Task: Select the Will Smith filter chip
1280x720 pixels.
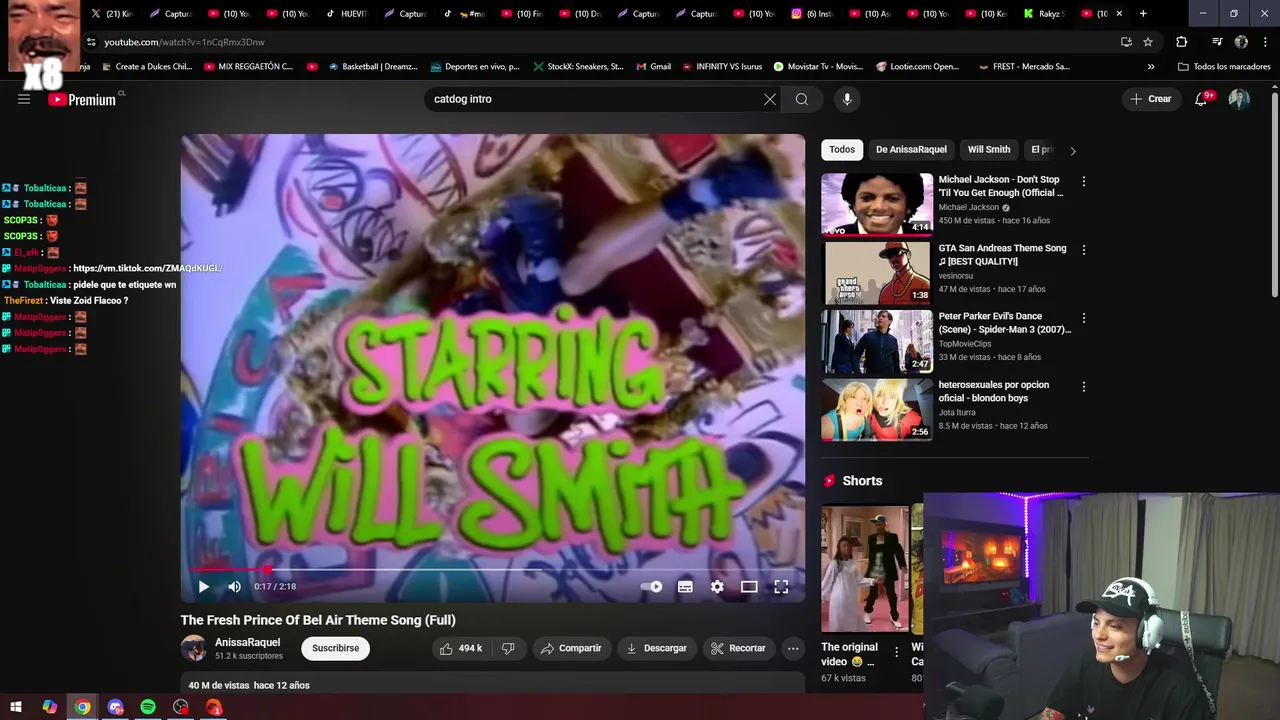Action: tap(989, 150)
